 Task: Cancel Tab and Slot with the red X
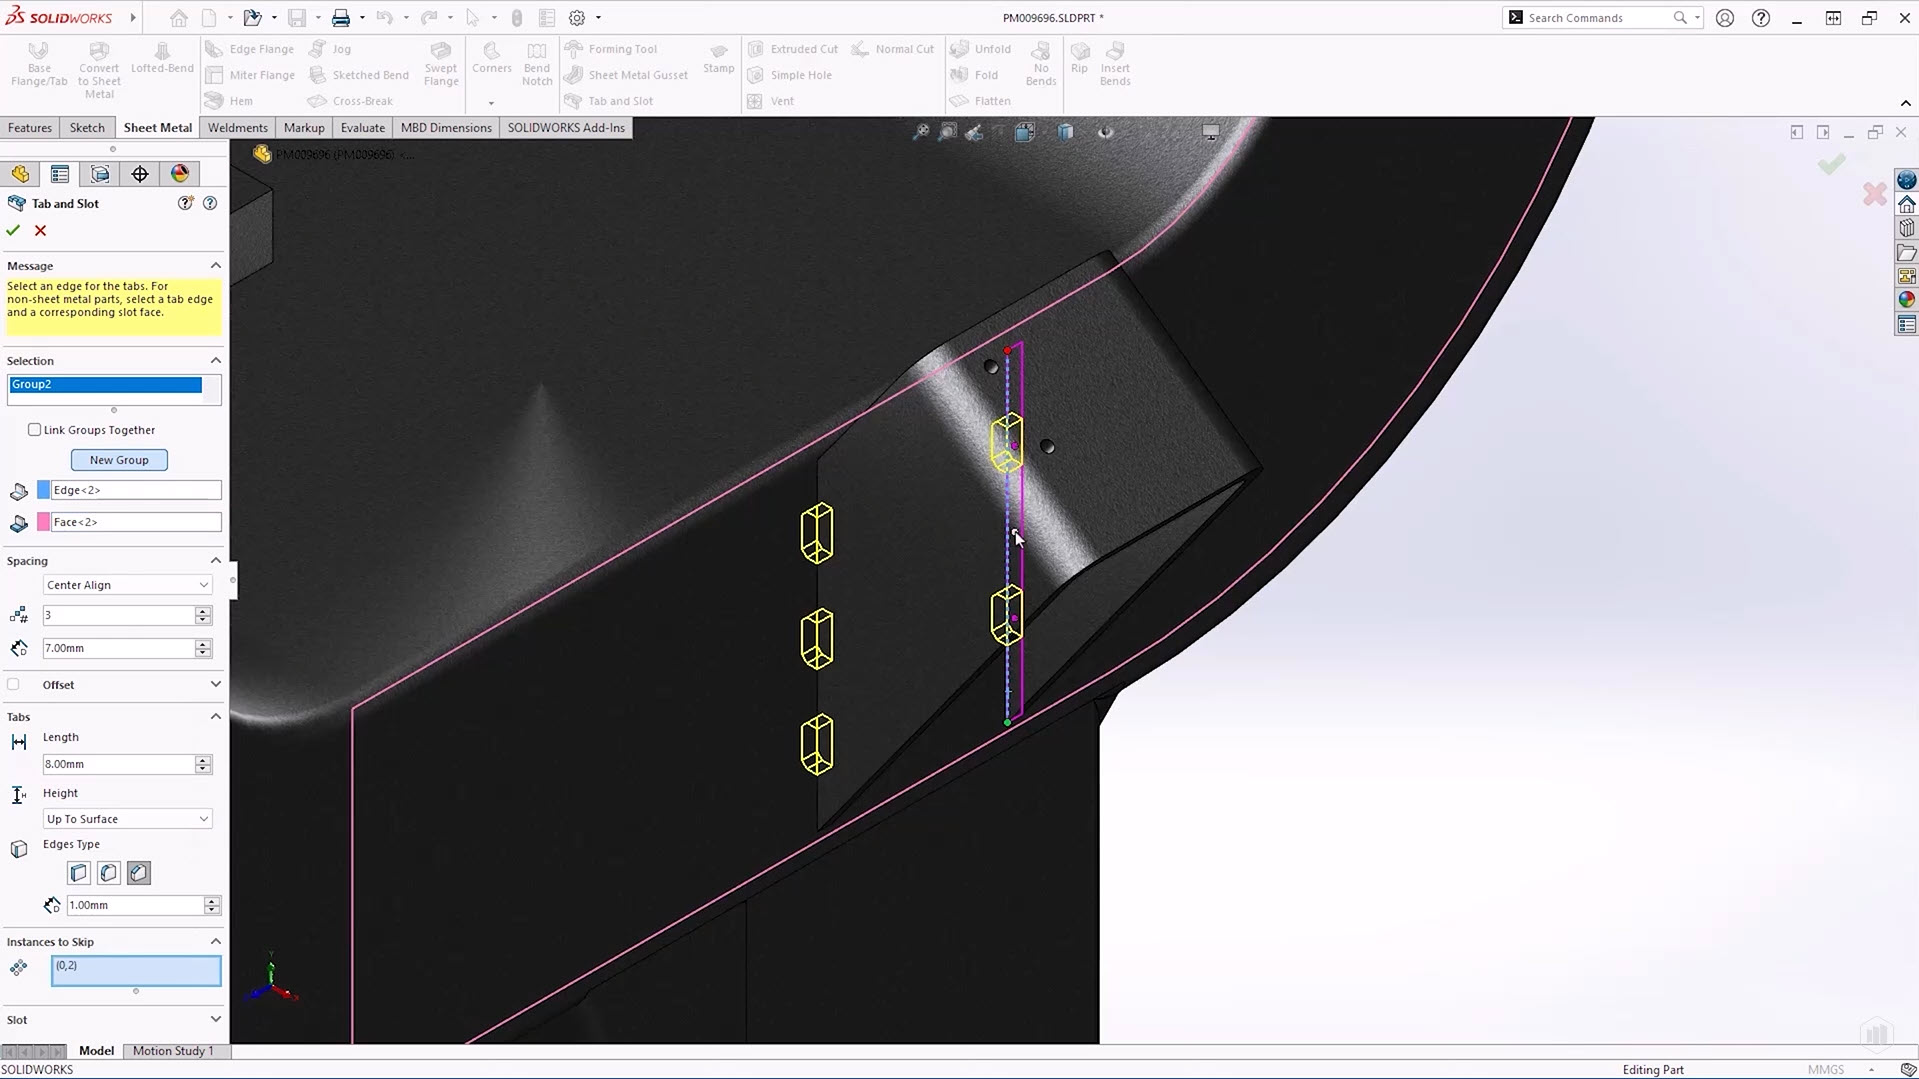click(x=41, y=230)
